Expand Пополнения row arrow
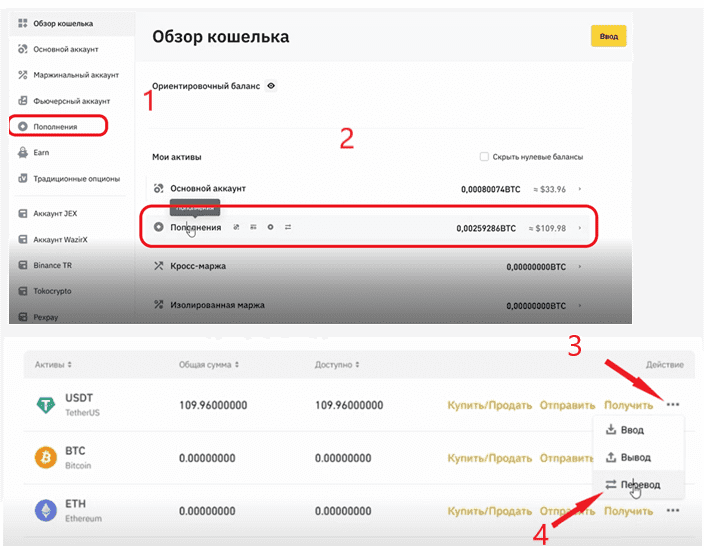Screen dimensions: 704x550 point(580,228)
